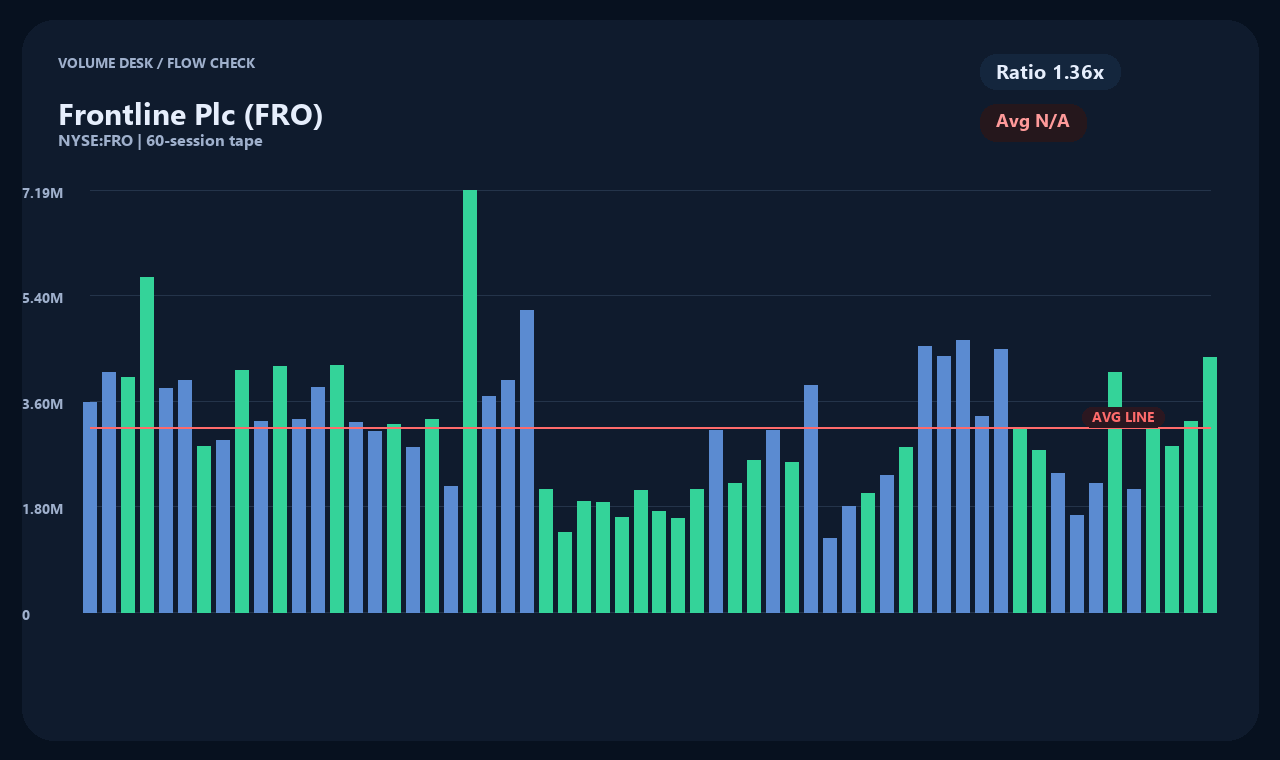Screen dimensions: 1280x760
Task: Click the Ratio 1.36x badge
Action: [1050, 72]
